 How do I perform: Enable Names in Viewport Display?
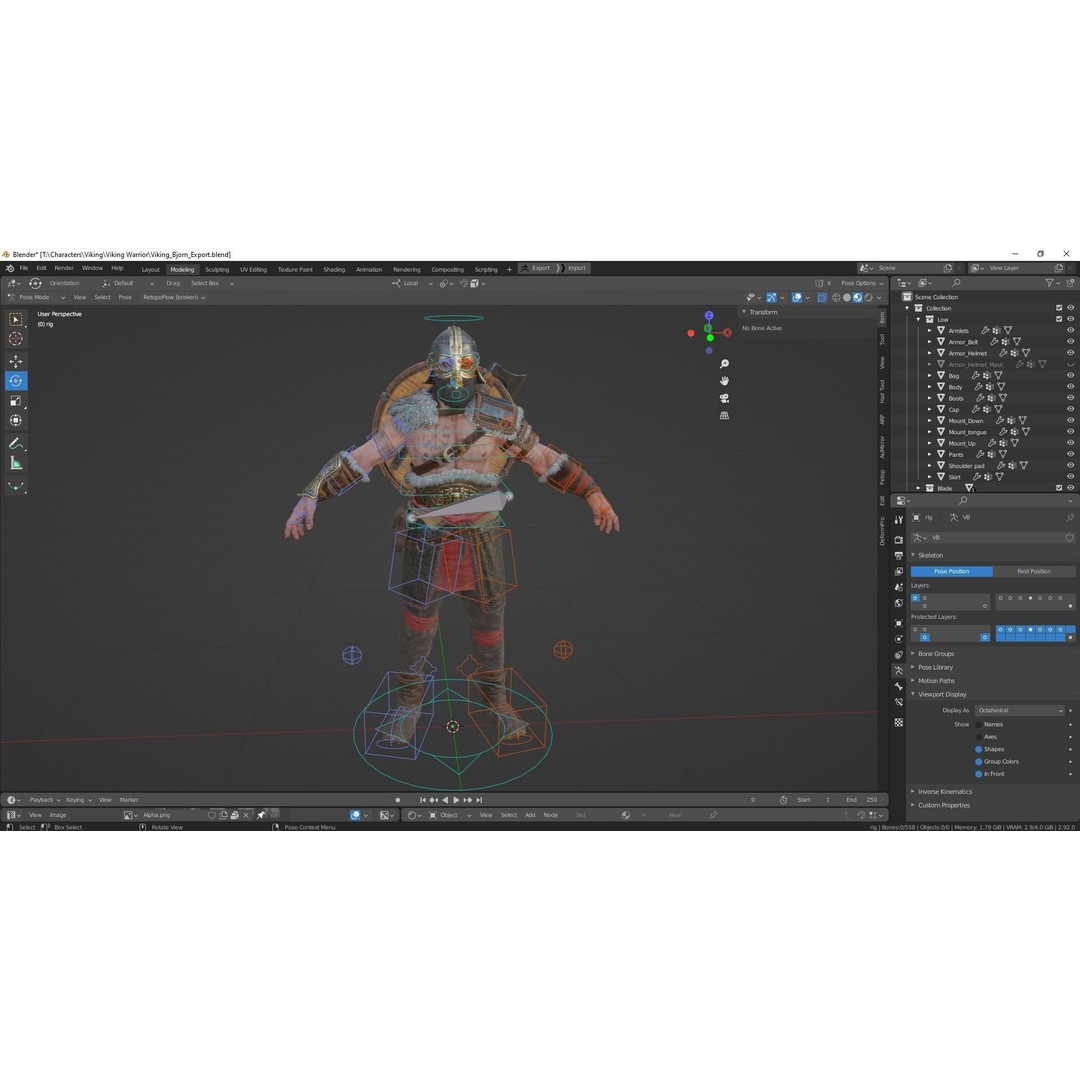(979, 725)
